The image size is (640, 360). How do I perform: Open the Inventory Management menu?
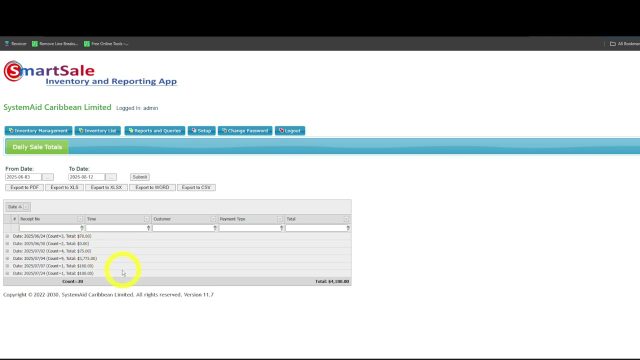coord(38,131)
